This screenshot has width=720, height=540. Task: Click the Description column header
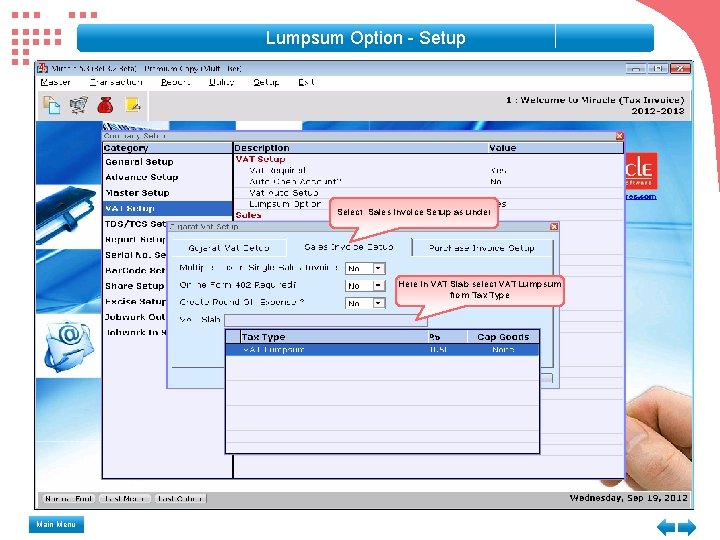tap(360, 148)
